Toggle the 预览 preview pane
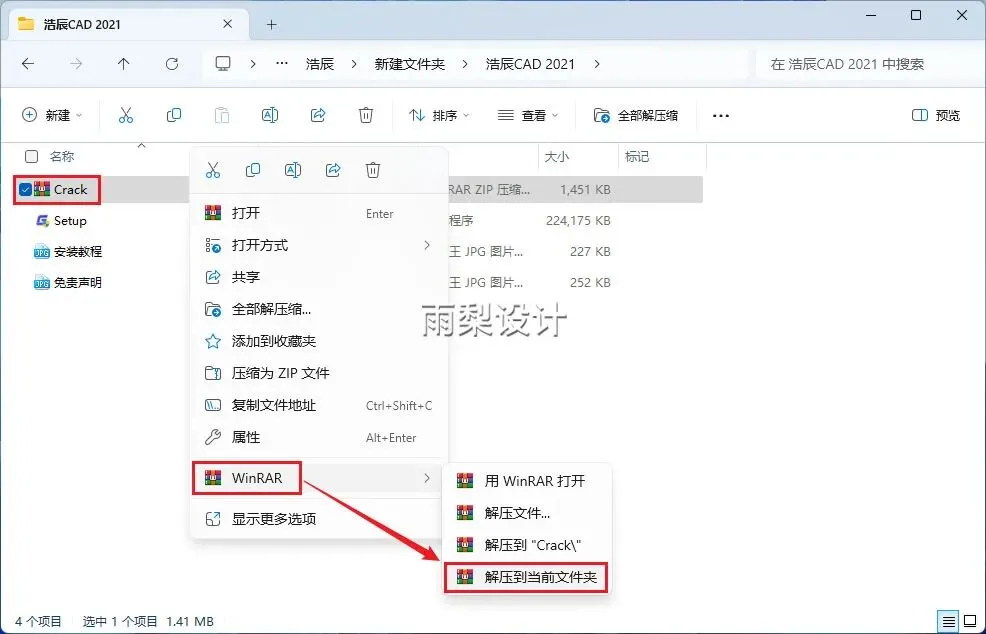Screen dimensions: 986x634 click(x=936, y=115)
